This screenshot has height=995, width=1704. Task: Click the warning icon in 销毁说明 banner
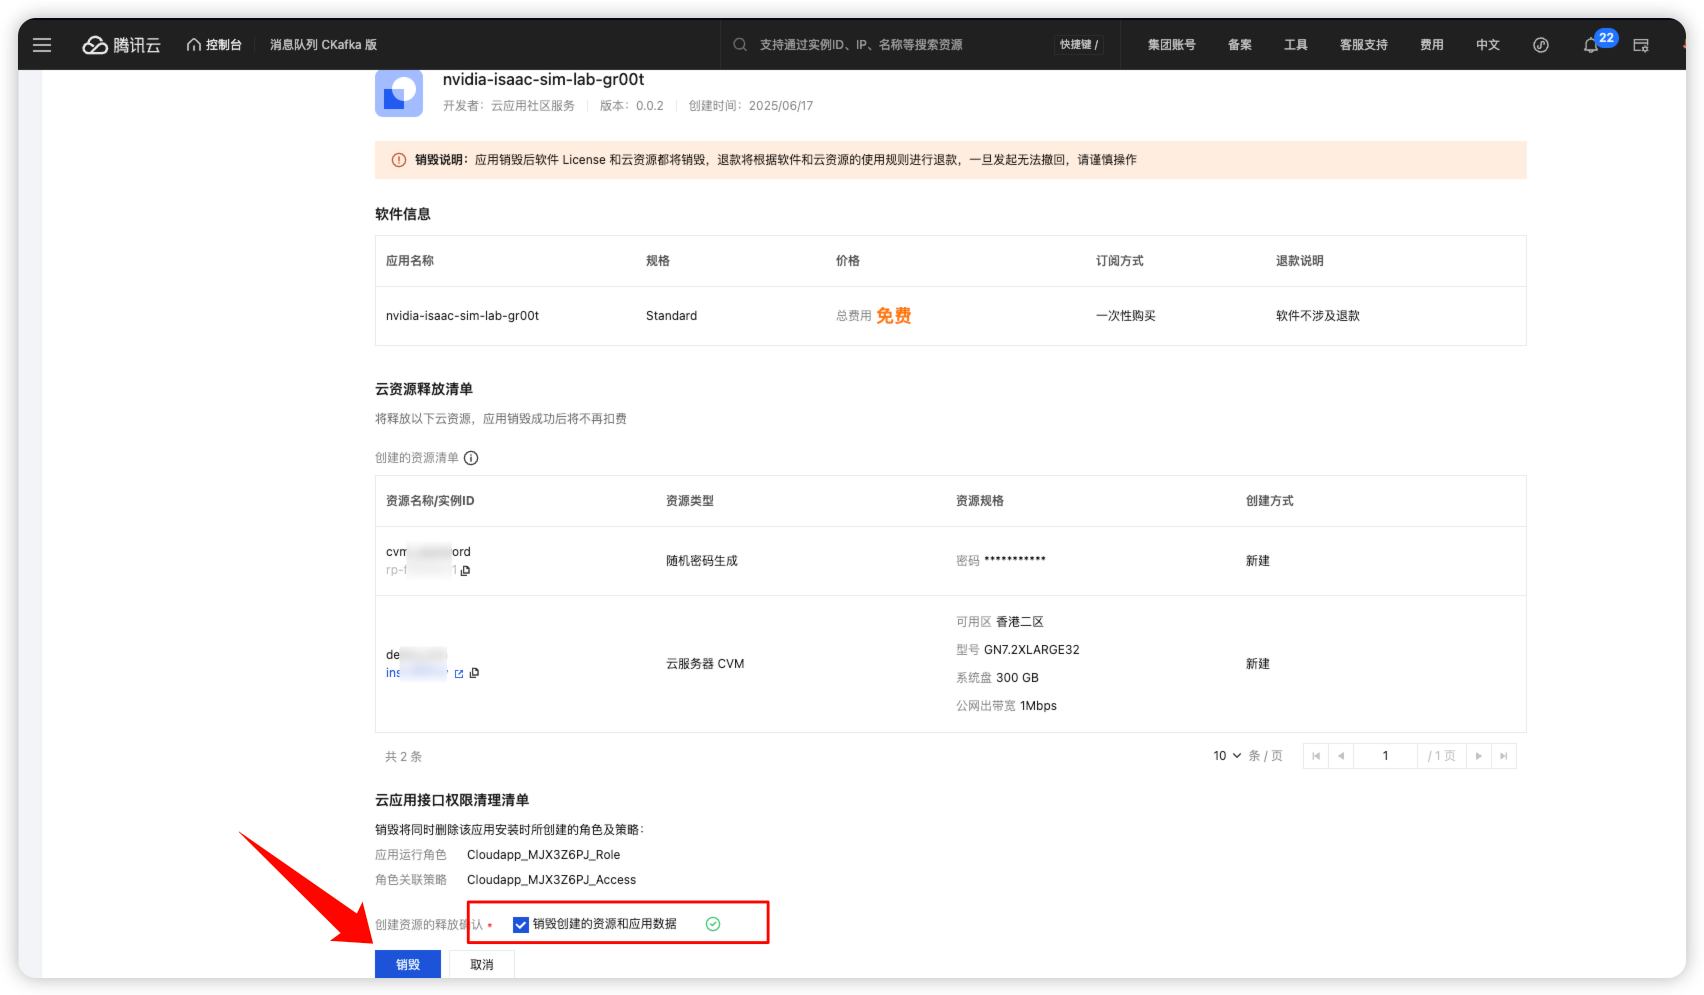coord(399,160)
